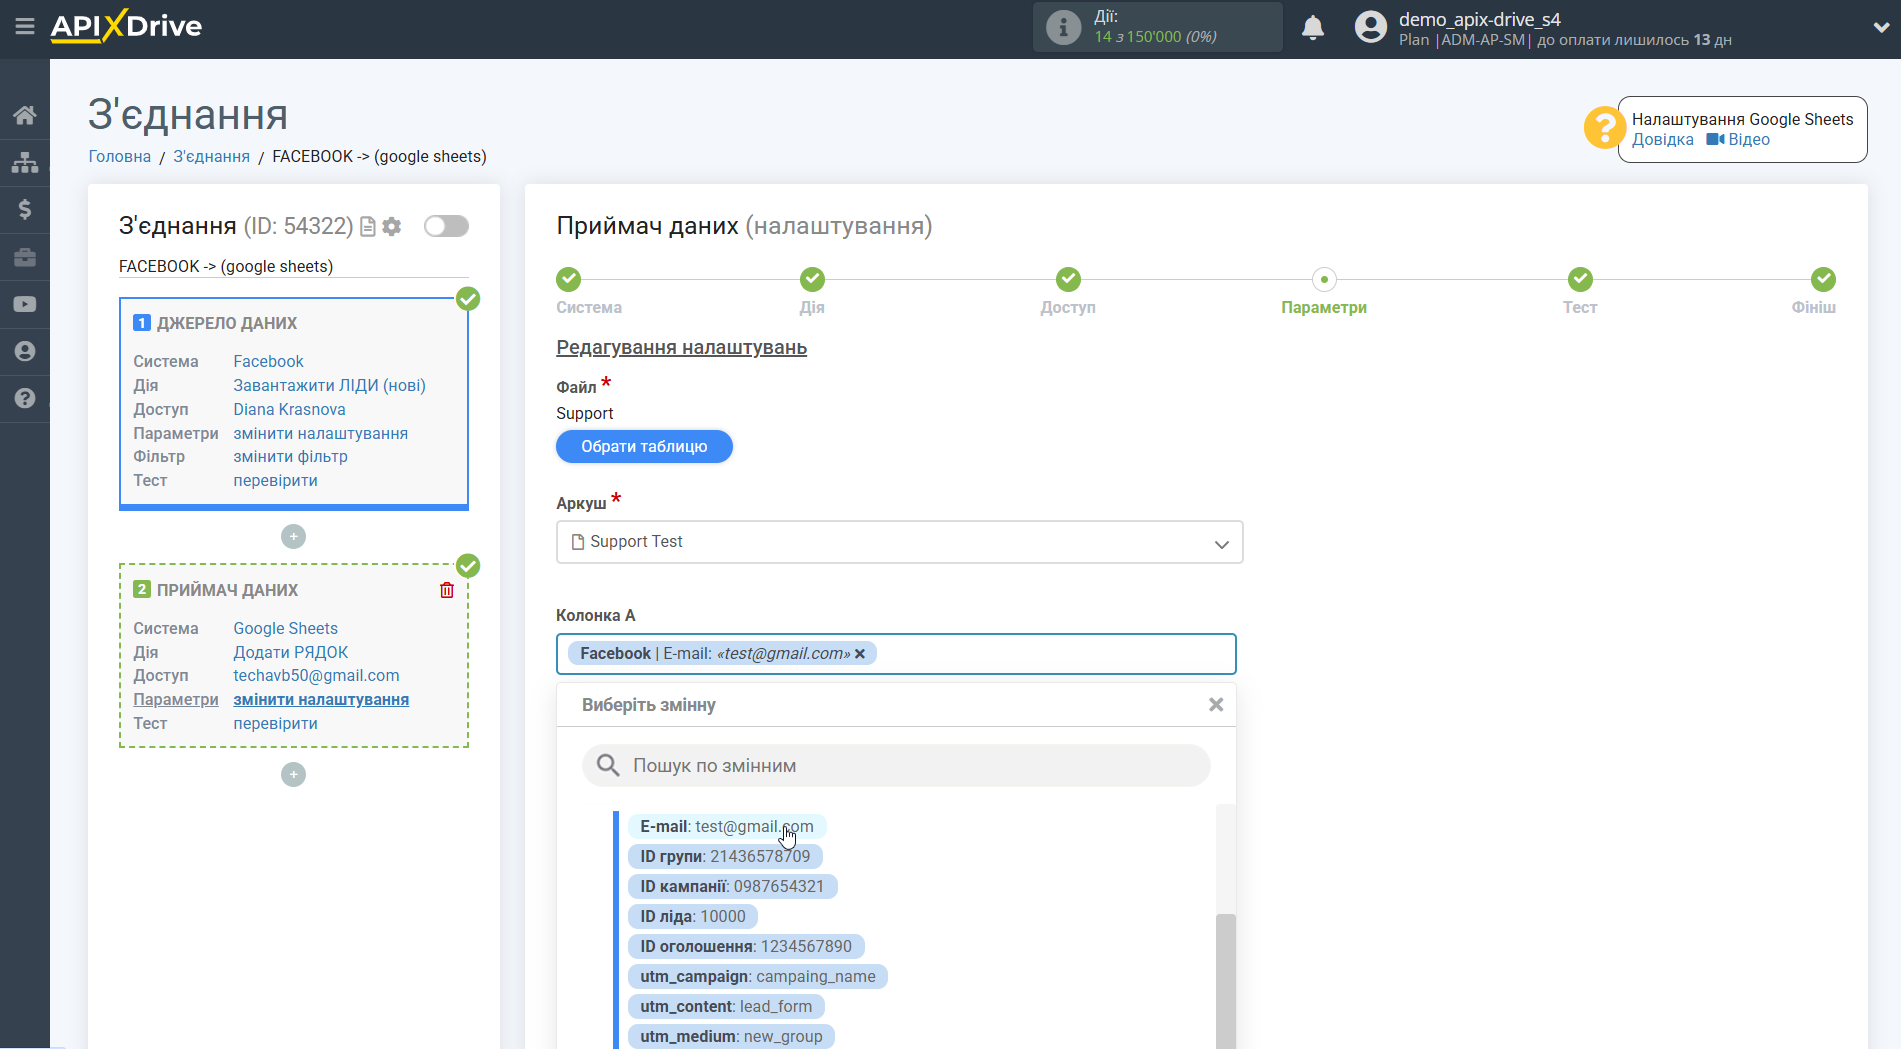Go to the Тест step
Image resolution: width=1901 pixels, height=1049 pixels.
(1580, 279)
